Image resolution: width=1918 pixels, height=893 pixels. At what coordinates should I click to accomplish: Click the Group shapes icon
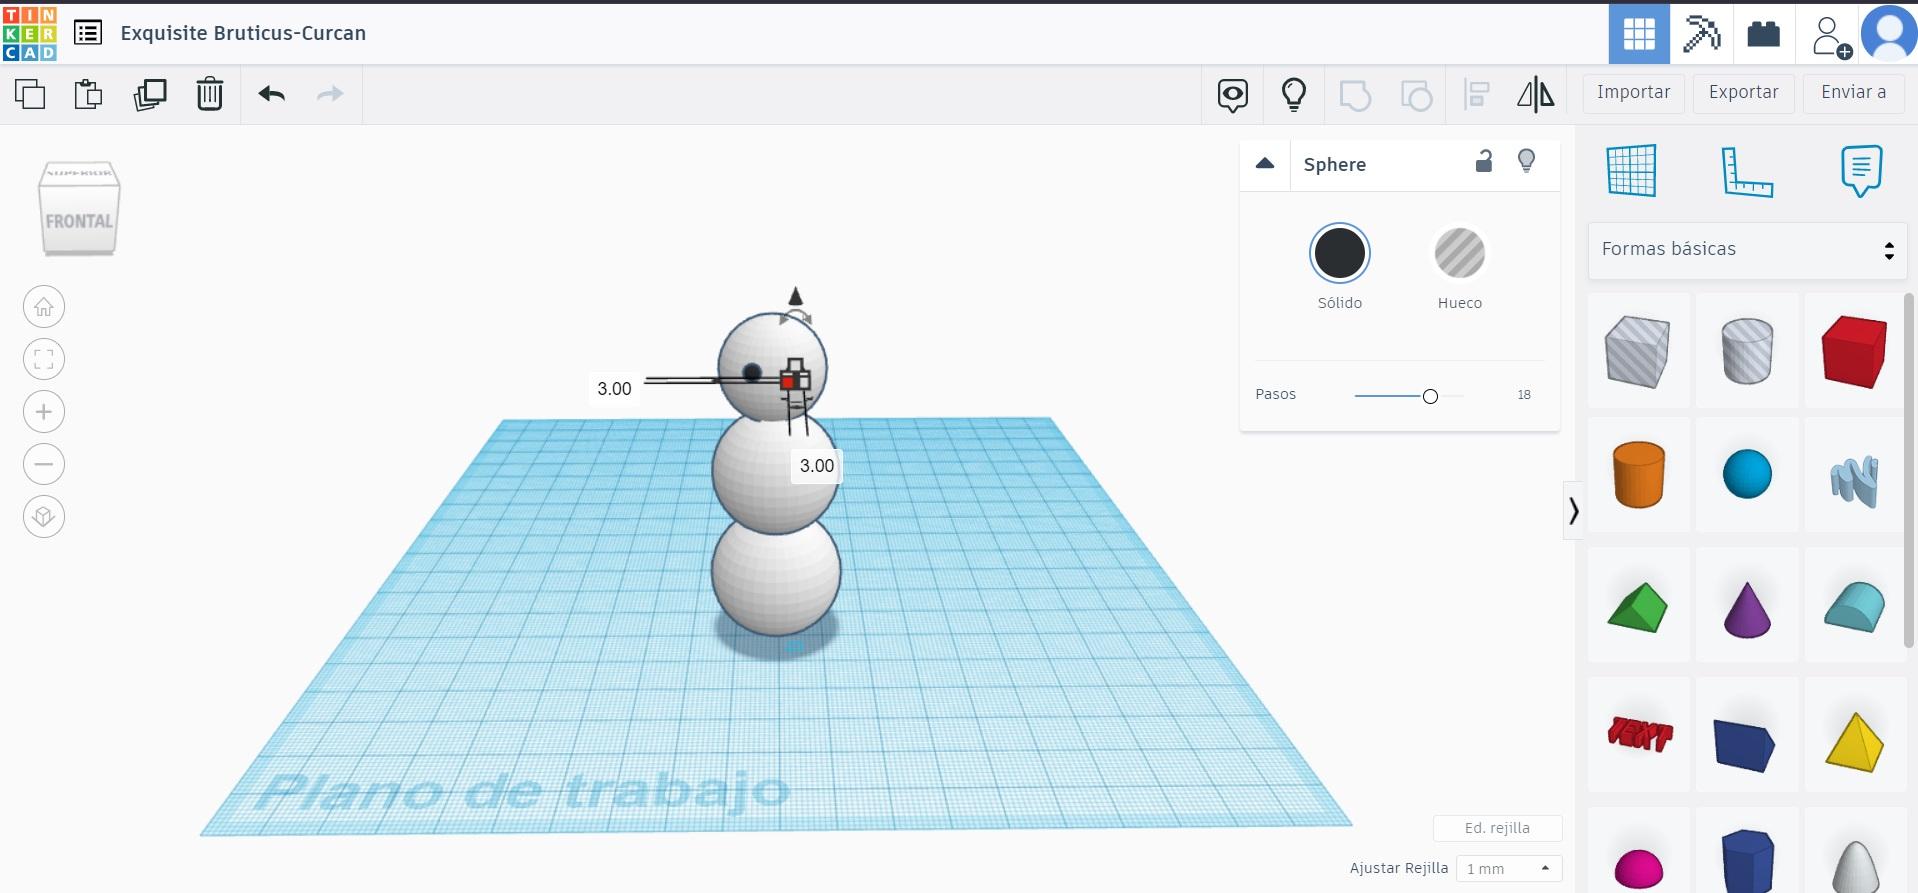click(1355, 95)
